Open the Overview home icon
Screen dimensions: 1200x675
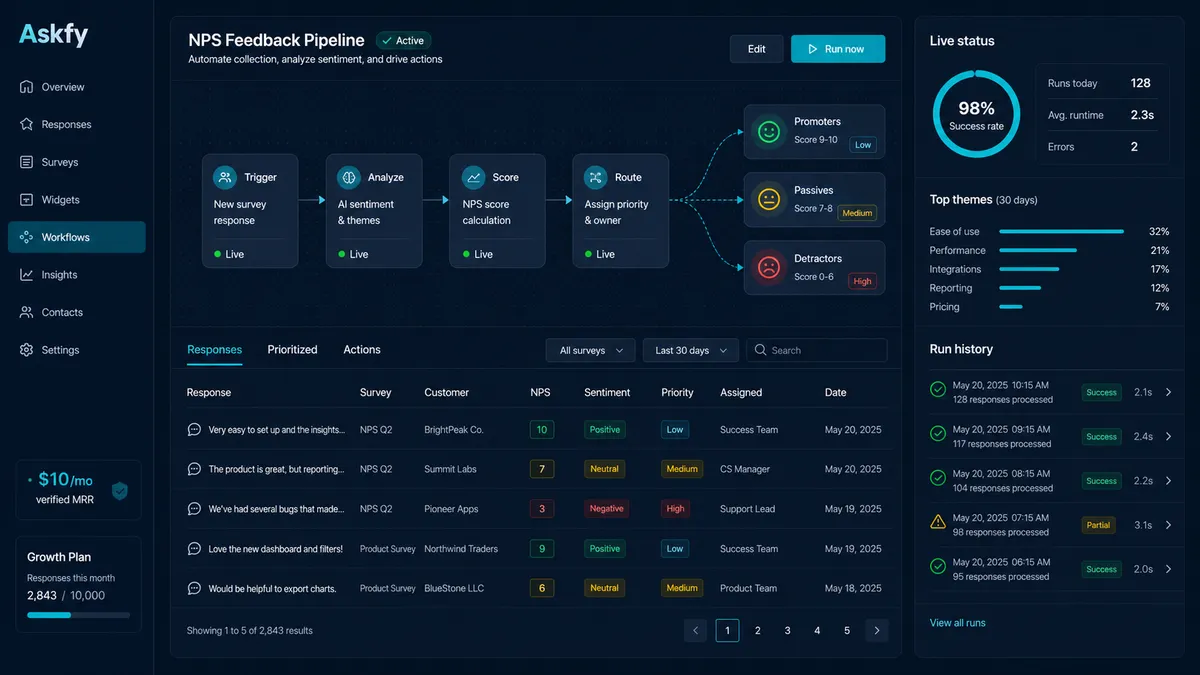pos(26,87)
